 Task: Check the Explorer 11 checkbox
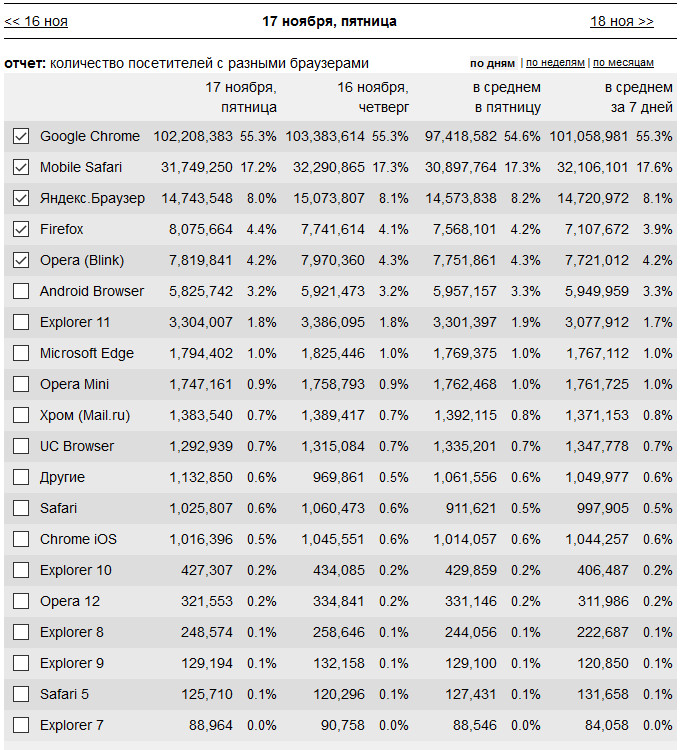point(21,322)
